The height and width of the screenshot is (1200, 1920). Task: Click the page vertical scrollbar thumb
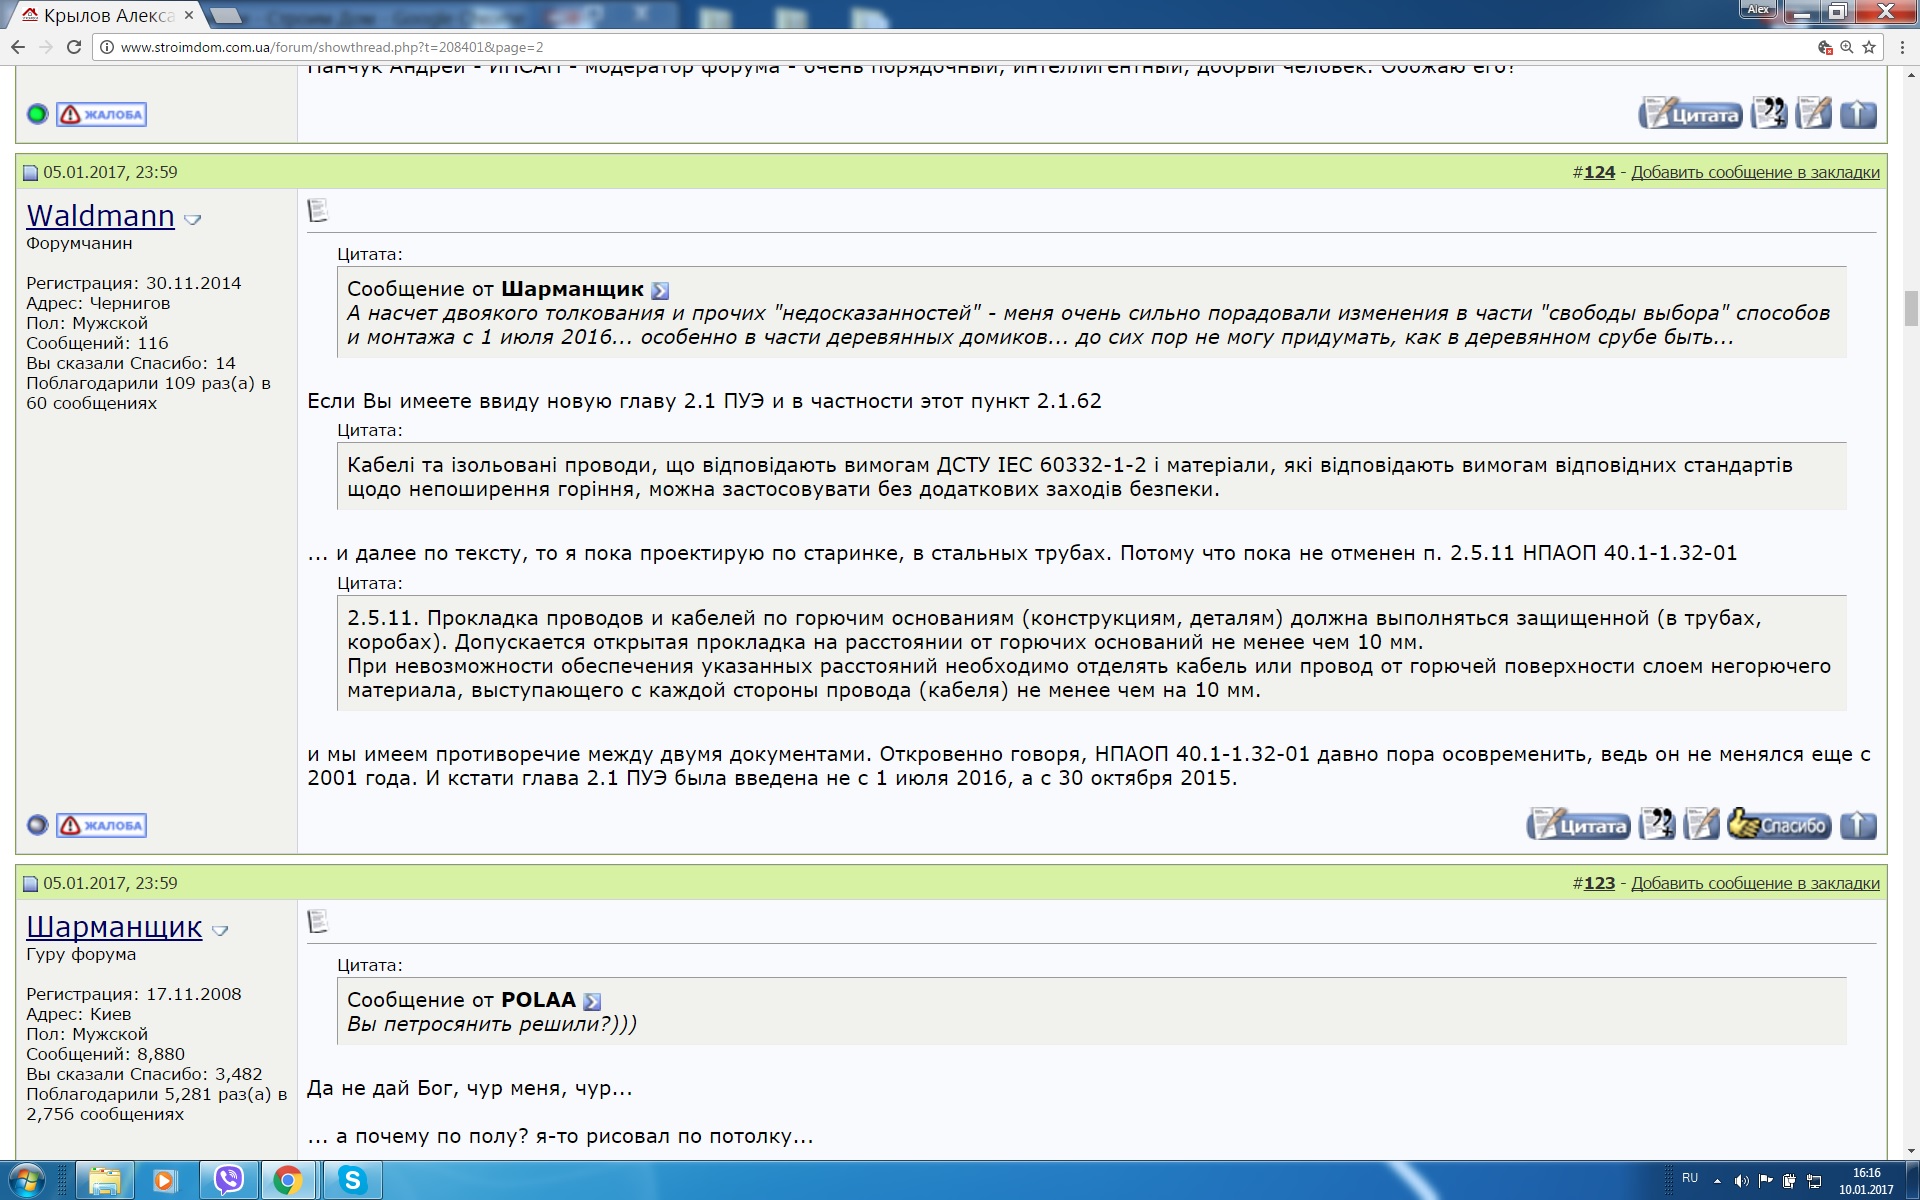pos(1911,308)
